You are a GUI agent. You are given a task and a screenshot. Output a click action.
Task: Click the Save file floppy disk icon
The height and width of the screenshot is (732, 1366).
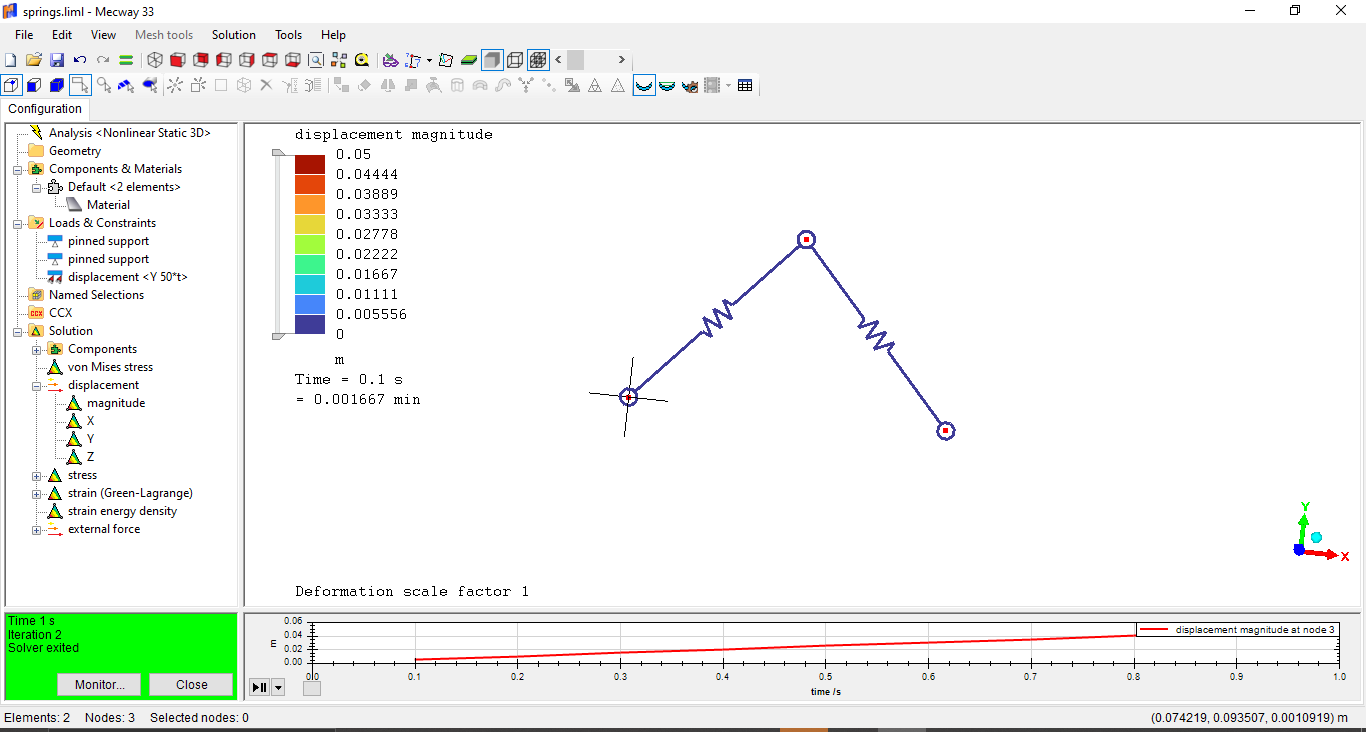click(x=57, y=60)
